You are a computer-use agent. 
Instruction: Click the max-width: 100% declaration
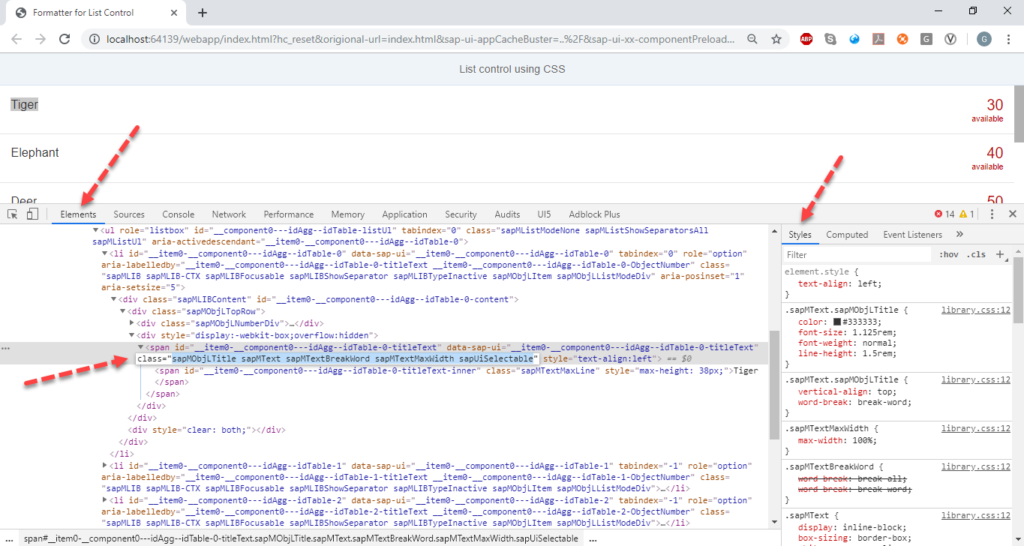[x=837, y=440]
